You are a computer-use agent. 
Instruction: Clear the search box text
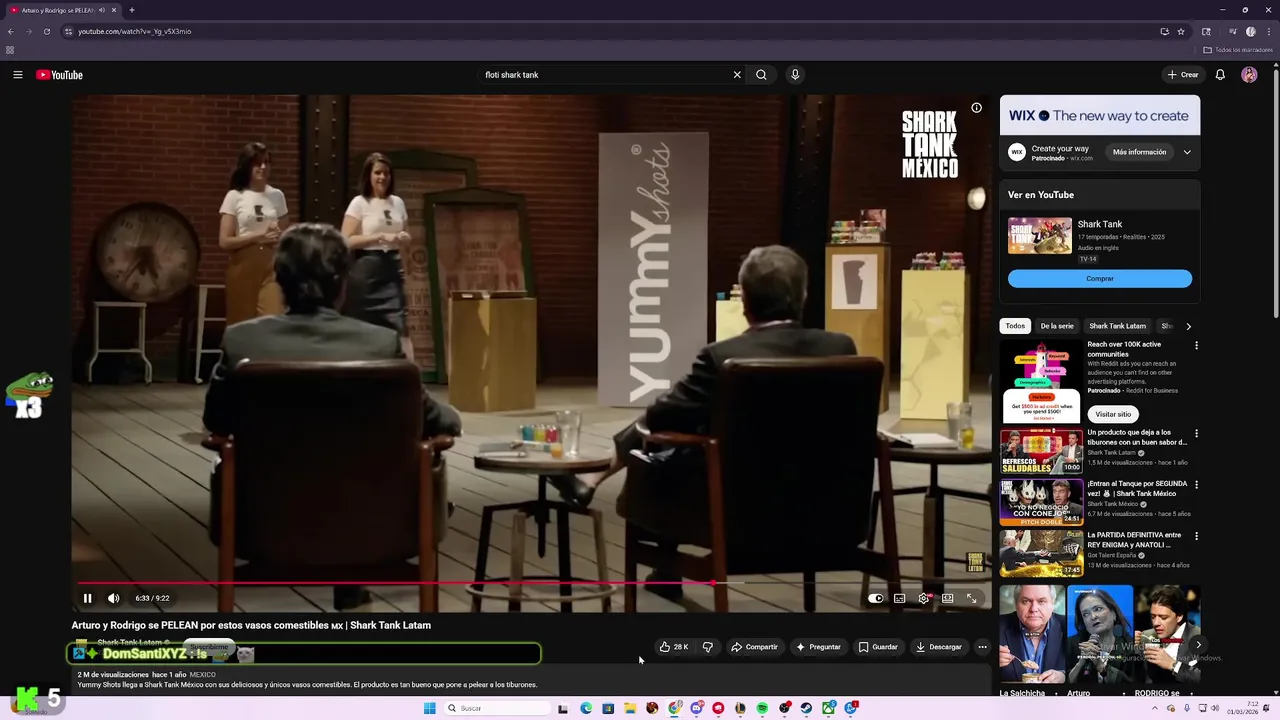(737, 75)
